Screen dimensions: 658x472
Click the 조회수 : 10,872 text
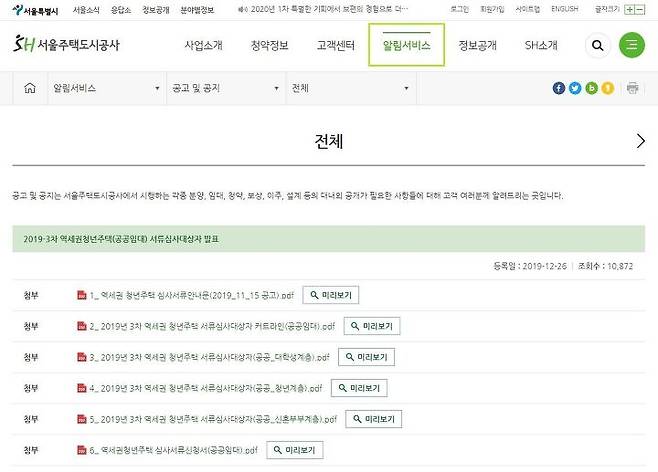click(605, 266)
